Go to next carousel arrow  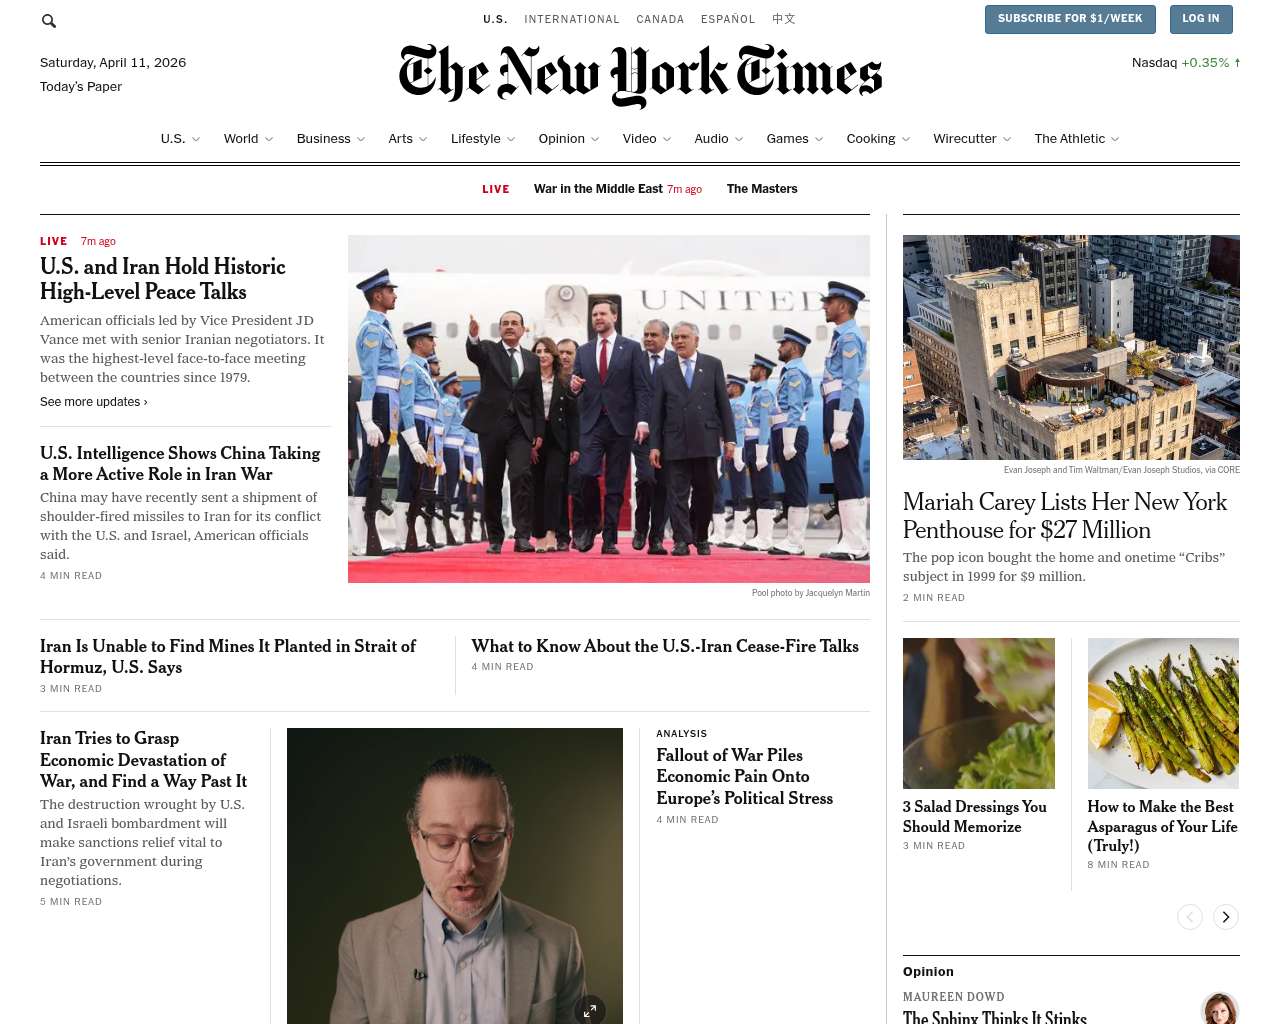(1226, 917)
